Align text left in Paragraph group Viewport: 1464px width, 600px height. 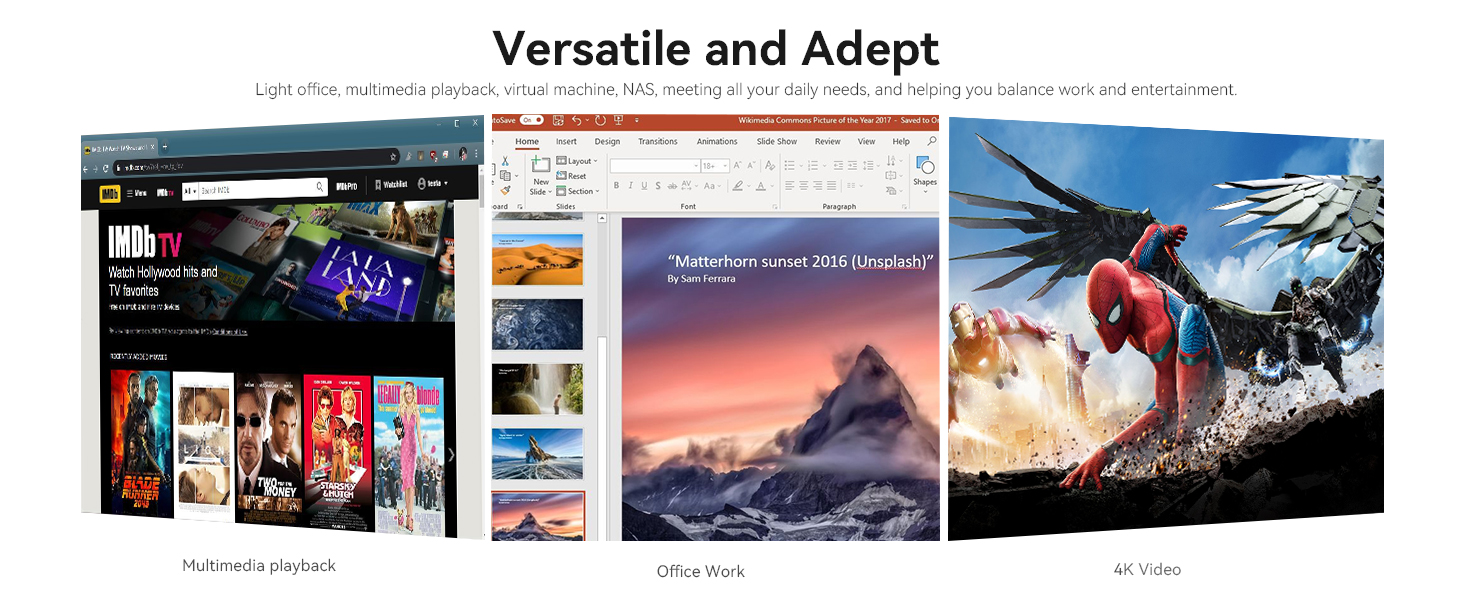coord(789,185)
